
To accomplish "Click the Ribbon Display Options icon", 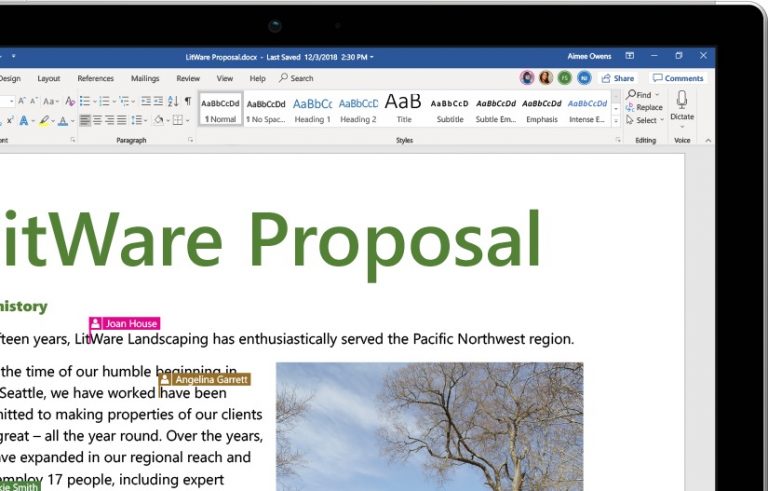I will click(x=630, y=56).
